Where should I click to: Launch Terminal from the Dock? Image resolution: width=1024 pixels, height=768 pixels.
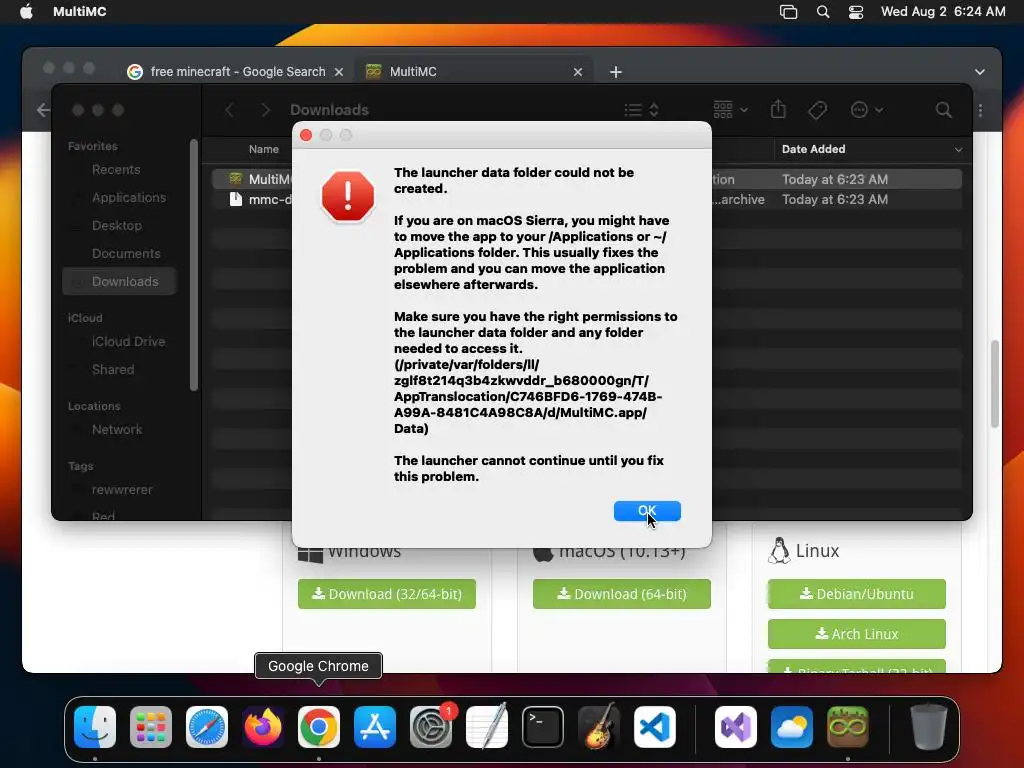543,727
